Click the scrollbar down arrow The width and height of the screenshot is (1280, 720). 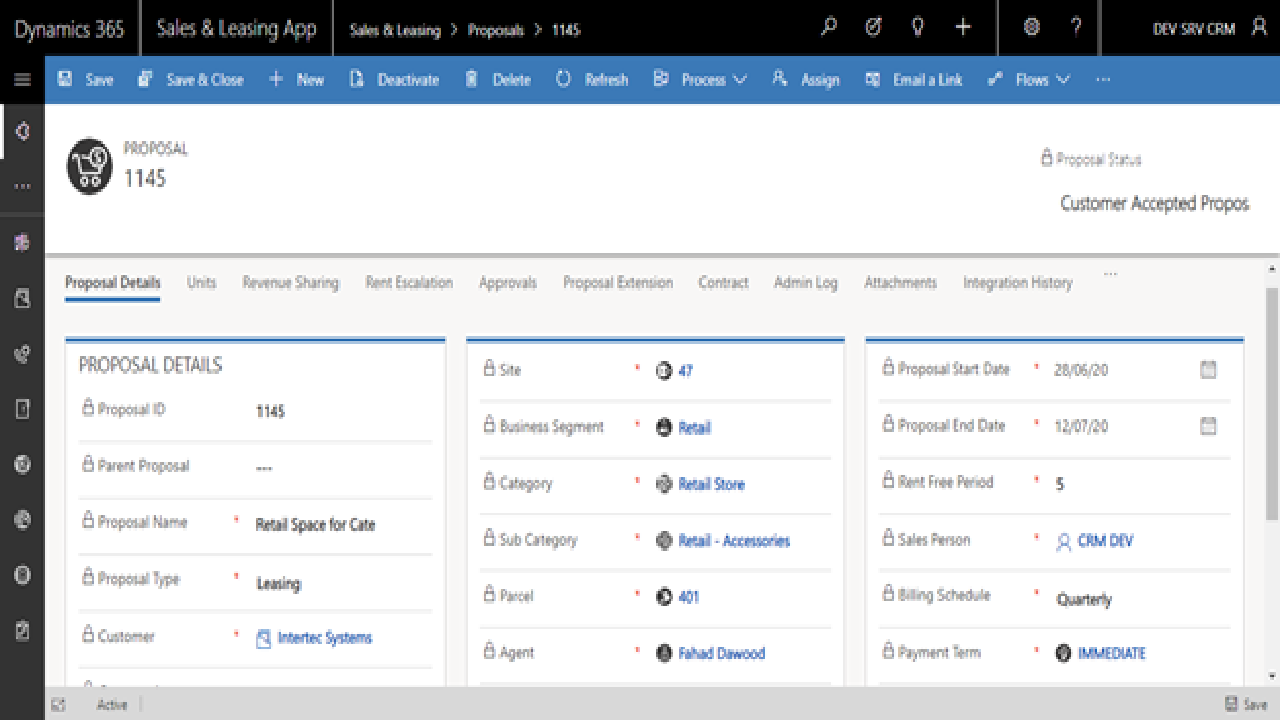tap(1272, 676)
